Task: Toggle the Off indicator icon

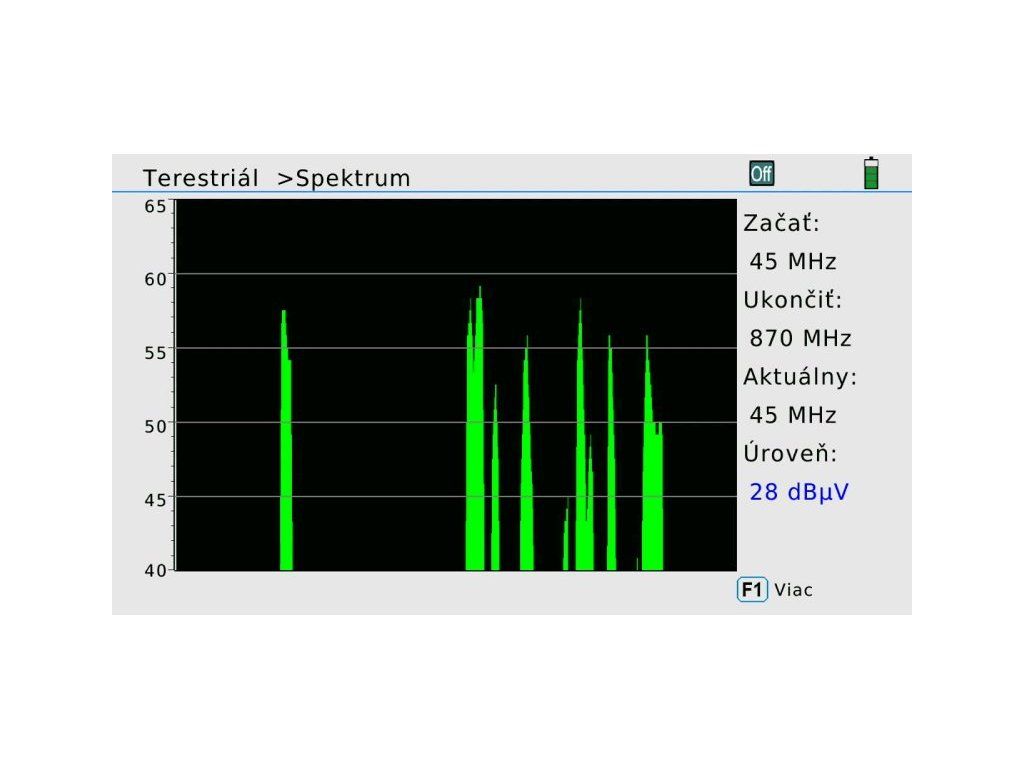Action: coord(761,173)
